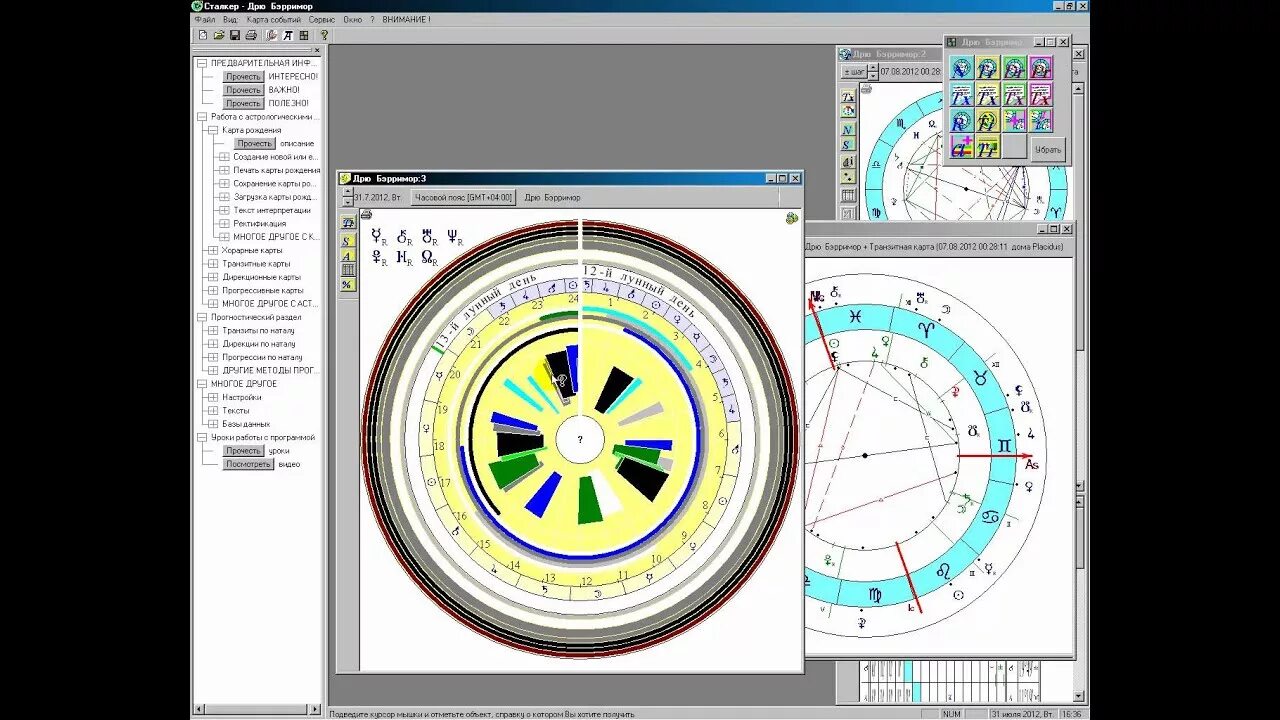Screen dimensions: 1280x720
Task: Click table grid icon in window 2 sidebar
Action: pos(848,196)
